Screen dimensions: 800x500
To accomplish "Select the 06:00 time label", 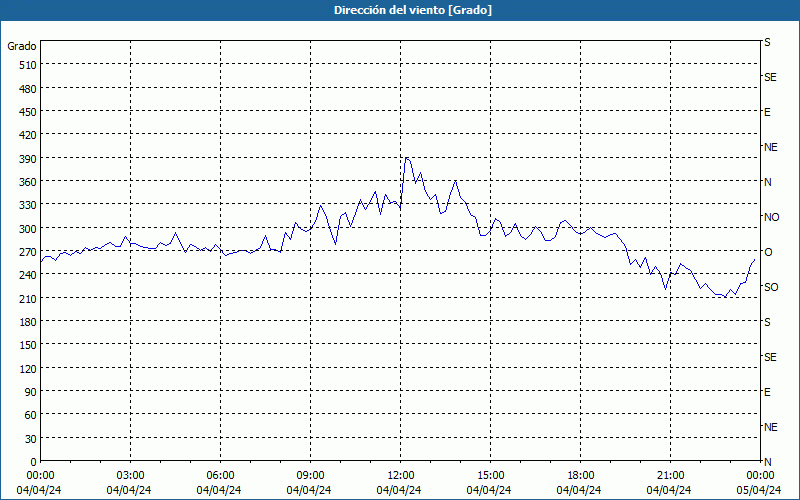I will click(x=220, y=476).
